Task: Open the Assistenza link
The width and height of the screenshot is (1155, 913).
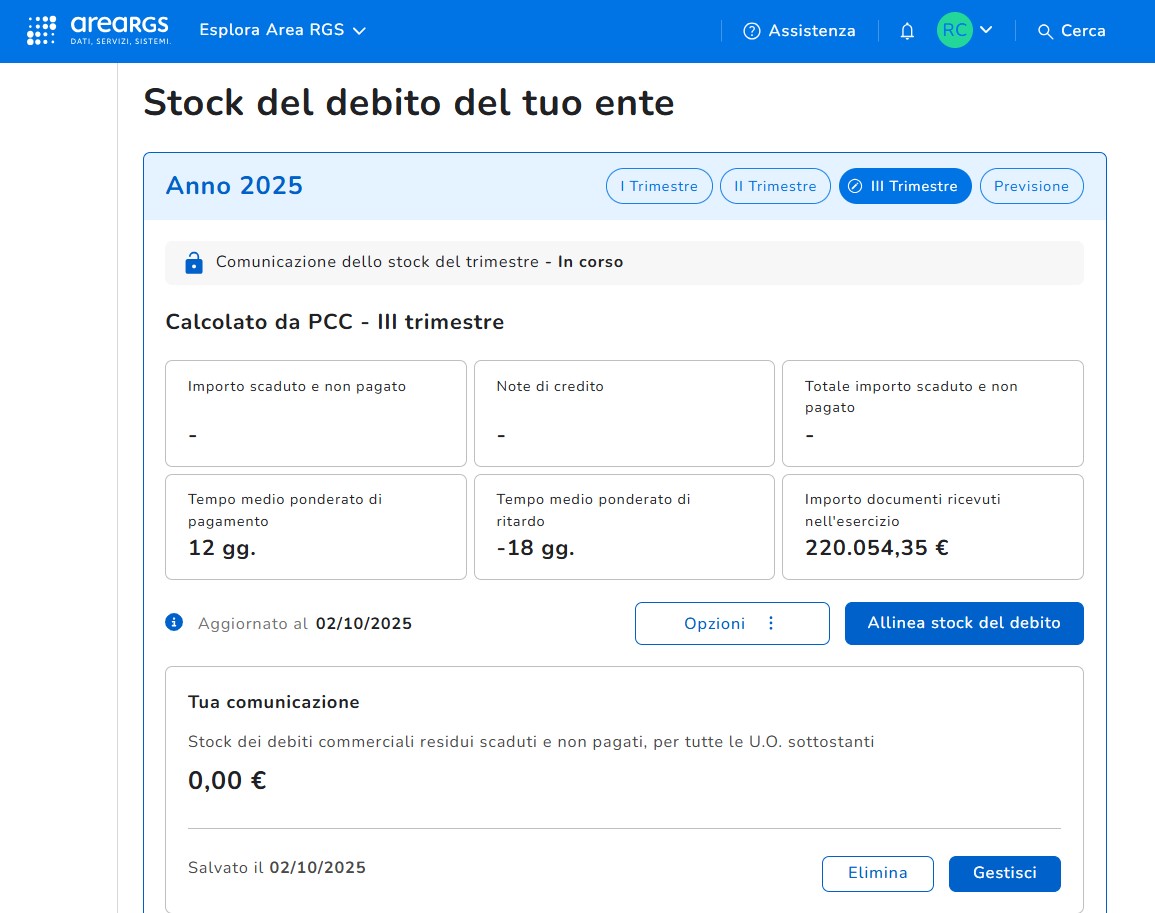Action: [x=811, y=31]
